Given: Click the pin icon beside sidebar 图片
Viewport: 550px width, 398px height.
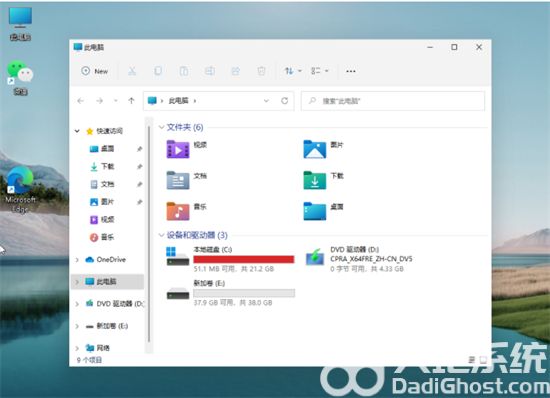Looking at the screenshot, I should pyautogui.click(x=140, y=202).
